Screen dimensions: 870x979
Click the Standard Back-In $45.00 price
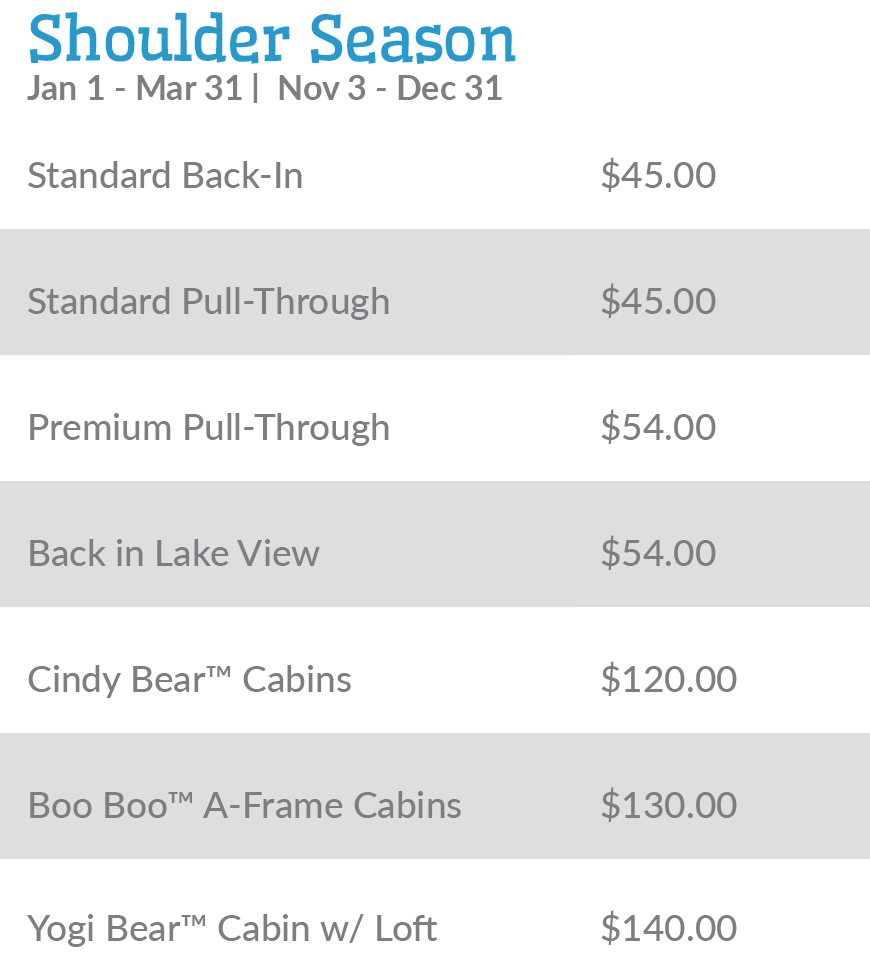(658, 176)
